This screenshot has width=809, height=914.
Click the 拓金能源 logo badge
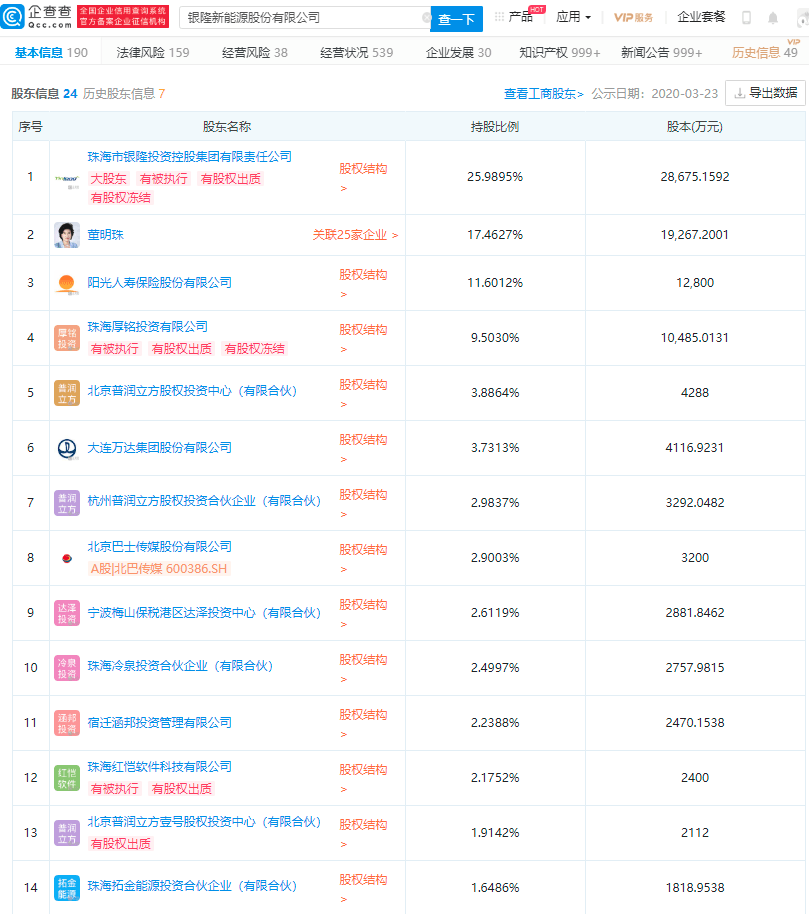pos(67,888)
